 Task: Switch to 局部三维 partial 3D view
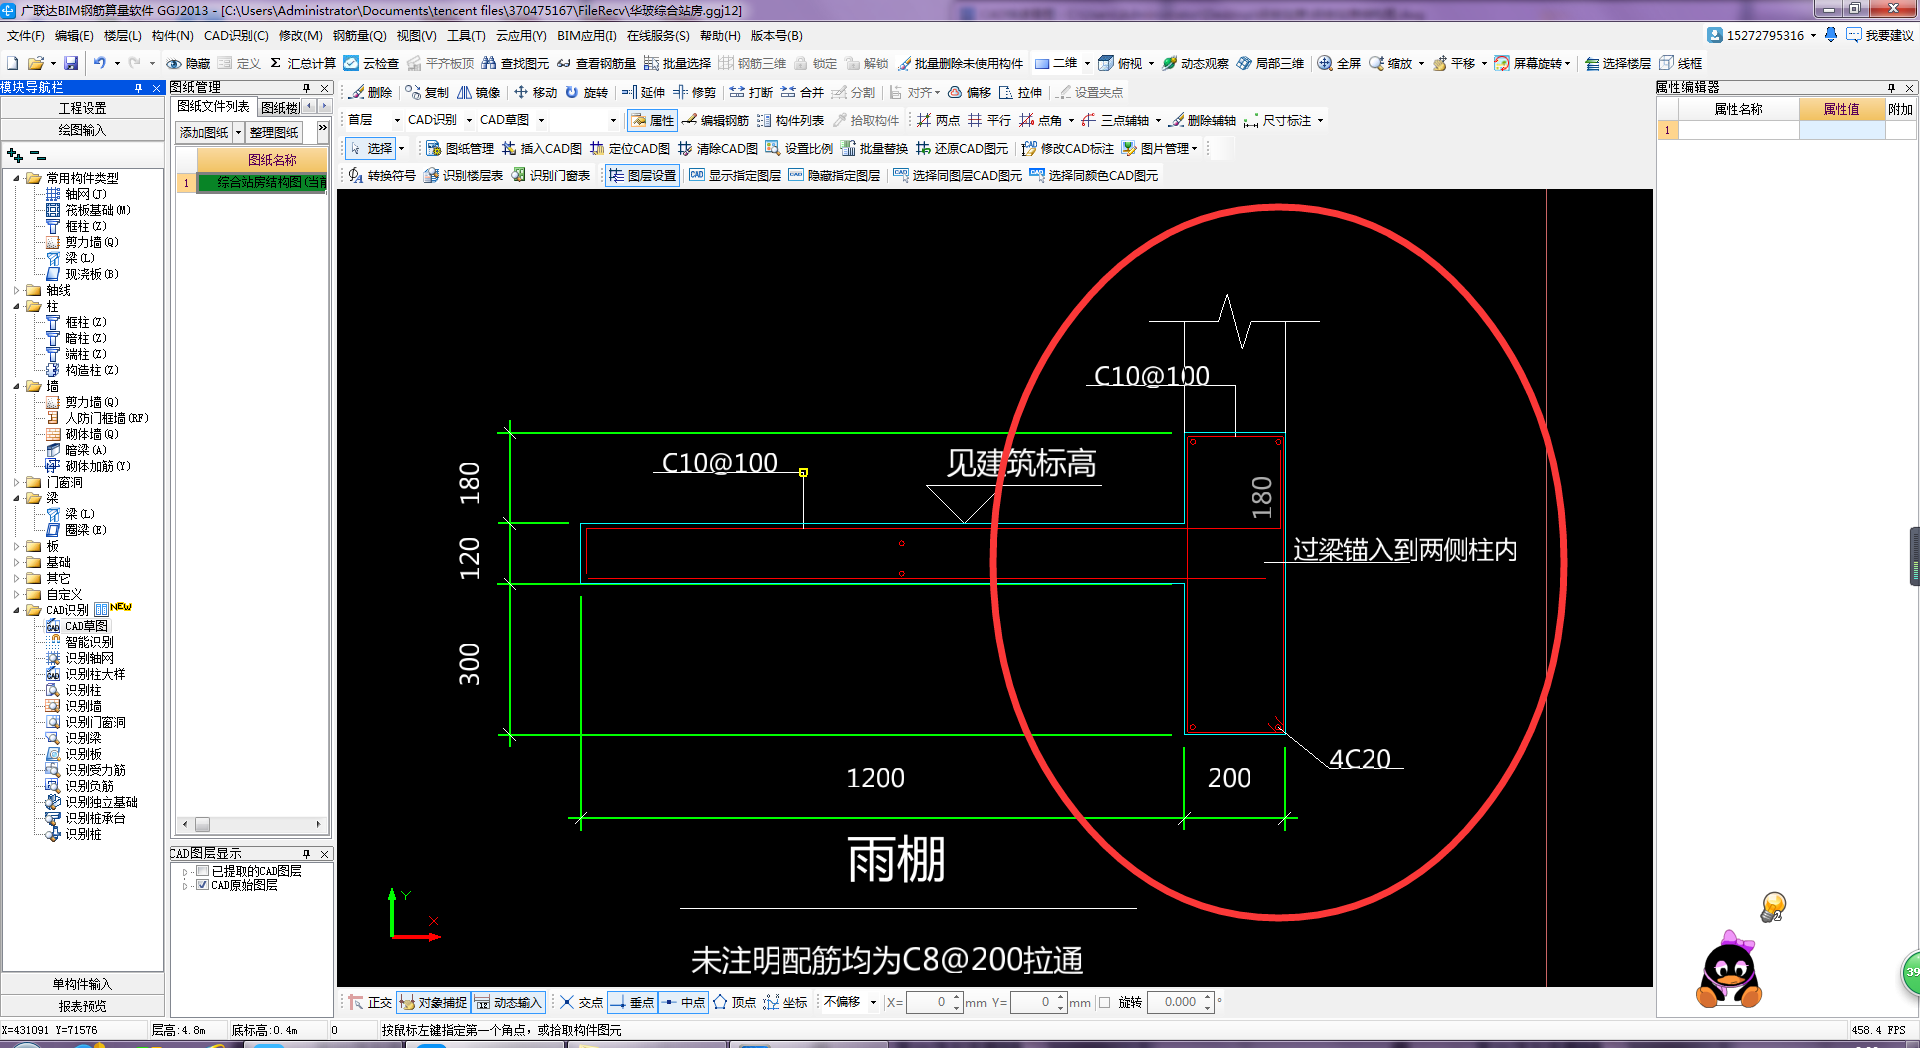point(1270,63)
